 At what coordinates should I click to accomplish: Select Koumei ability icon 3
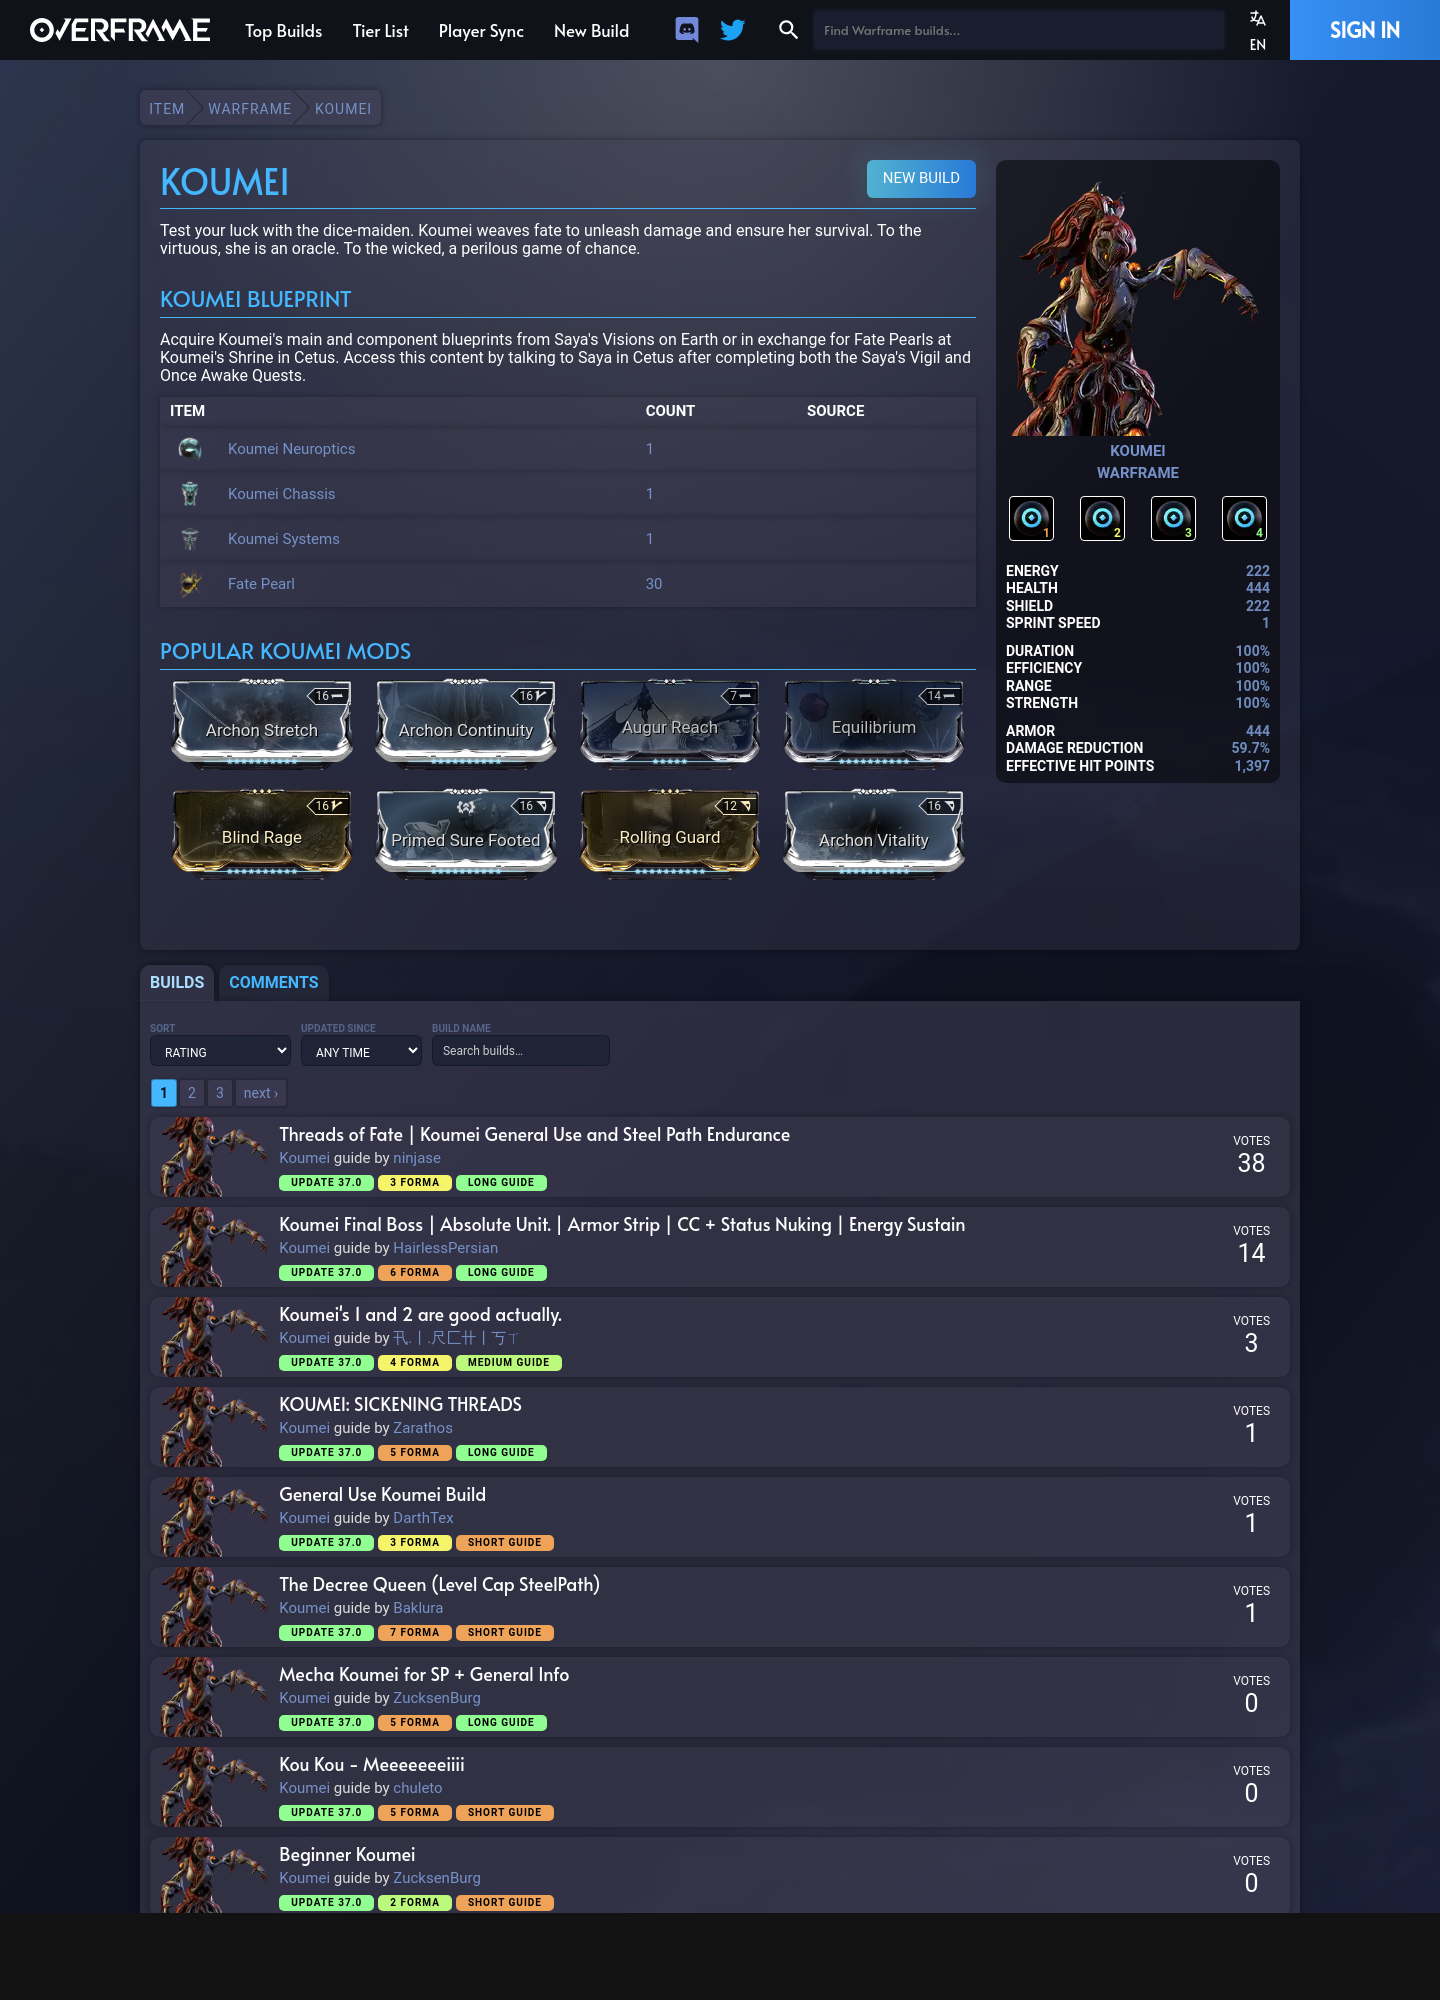pos(1174,518)
